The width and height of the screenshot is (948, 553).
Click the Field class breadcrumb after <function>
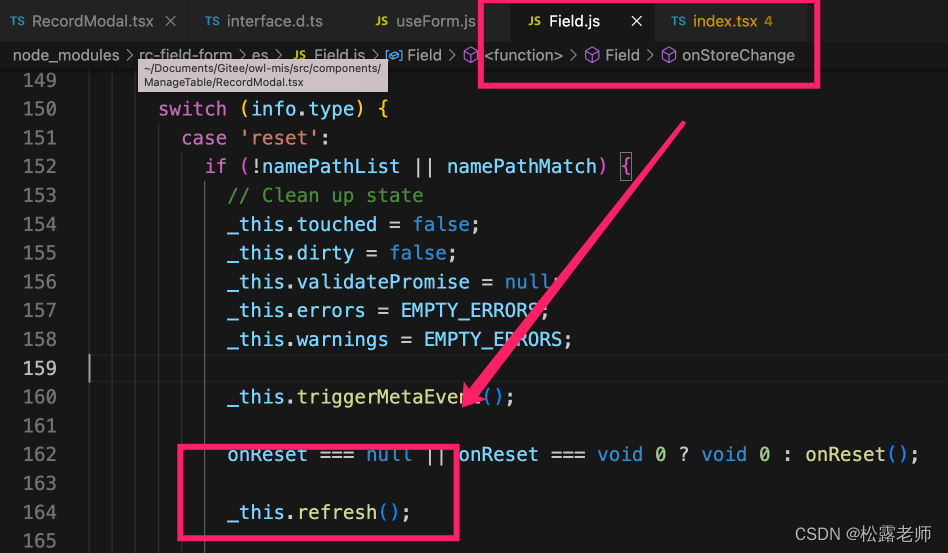pyautogui.click(x=622, y=56)
